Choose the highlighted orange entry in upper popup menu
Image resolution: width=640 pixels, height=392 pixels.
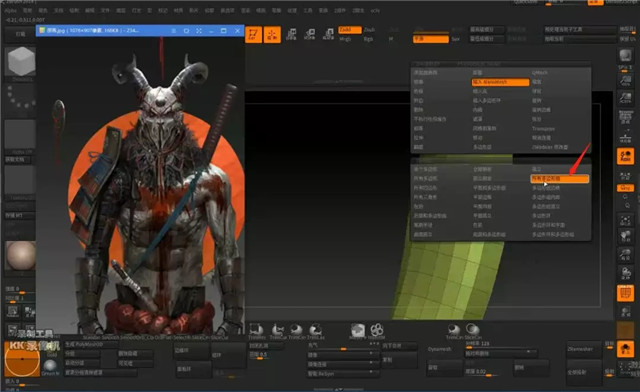click(x=500, y=82)
